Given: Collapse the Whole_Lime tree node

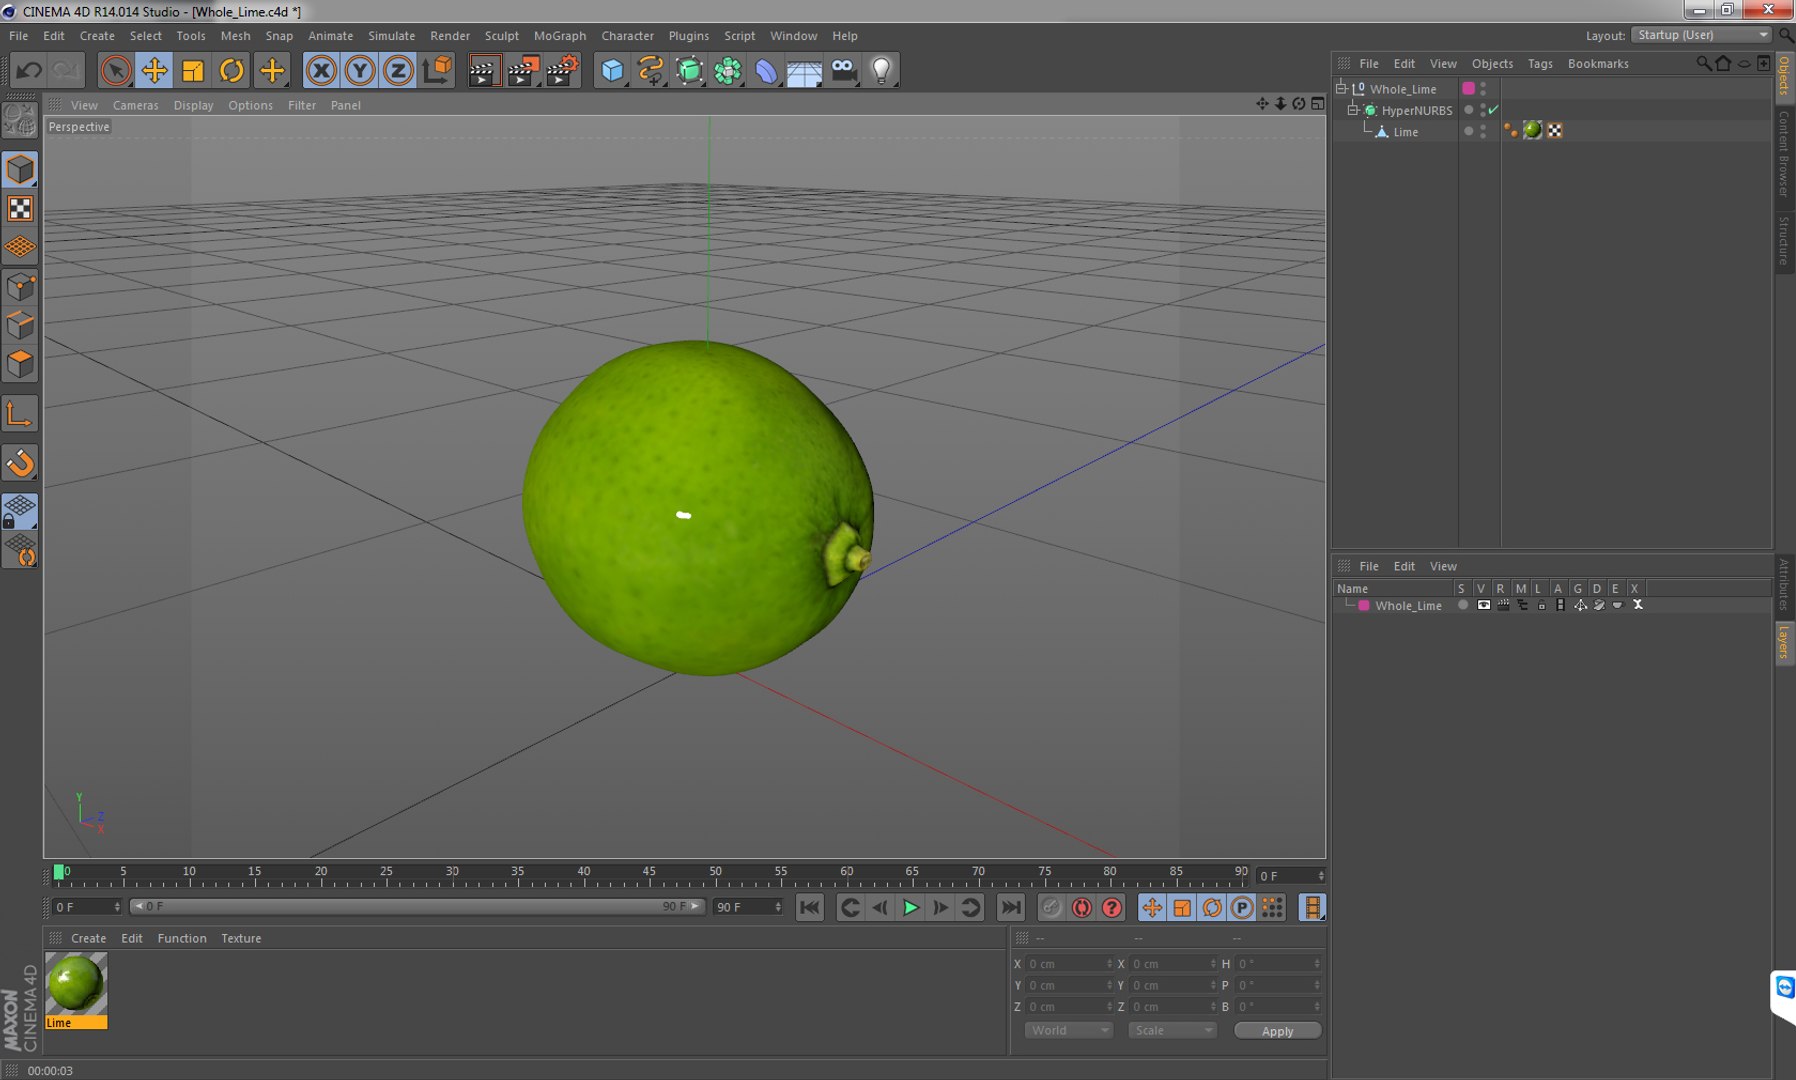Looking at the screenshot, I should [x=1341, y=88].
